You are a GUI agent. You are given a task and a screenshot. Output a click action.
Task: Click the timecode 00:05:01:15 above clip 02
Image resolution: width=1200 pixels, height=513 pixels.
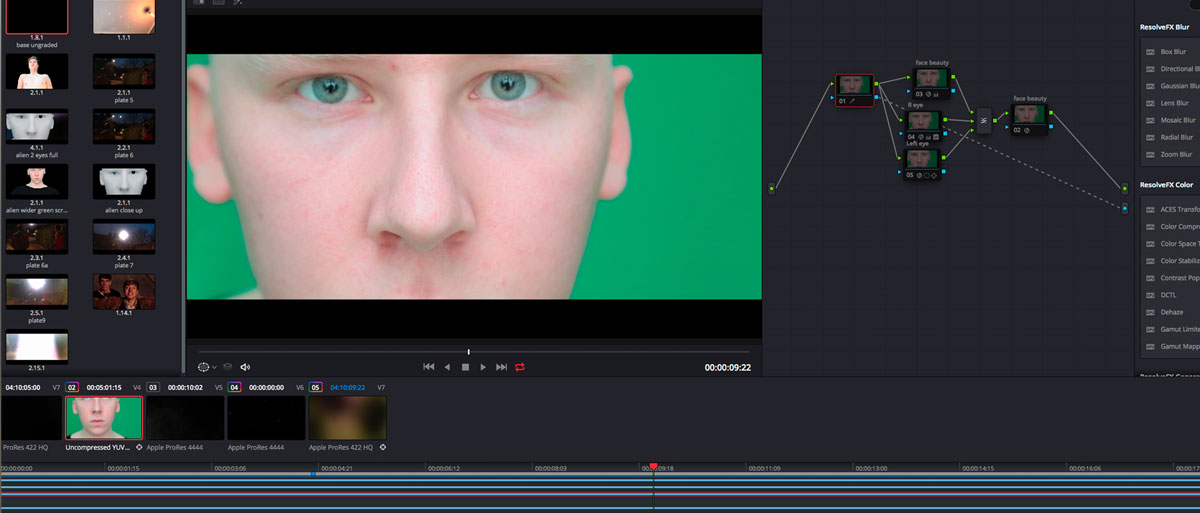click(x=104, y=386)
